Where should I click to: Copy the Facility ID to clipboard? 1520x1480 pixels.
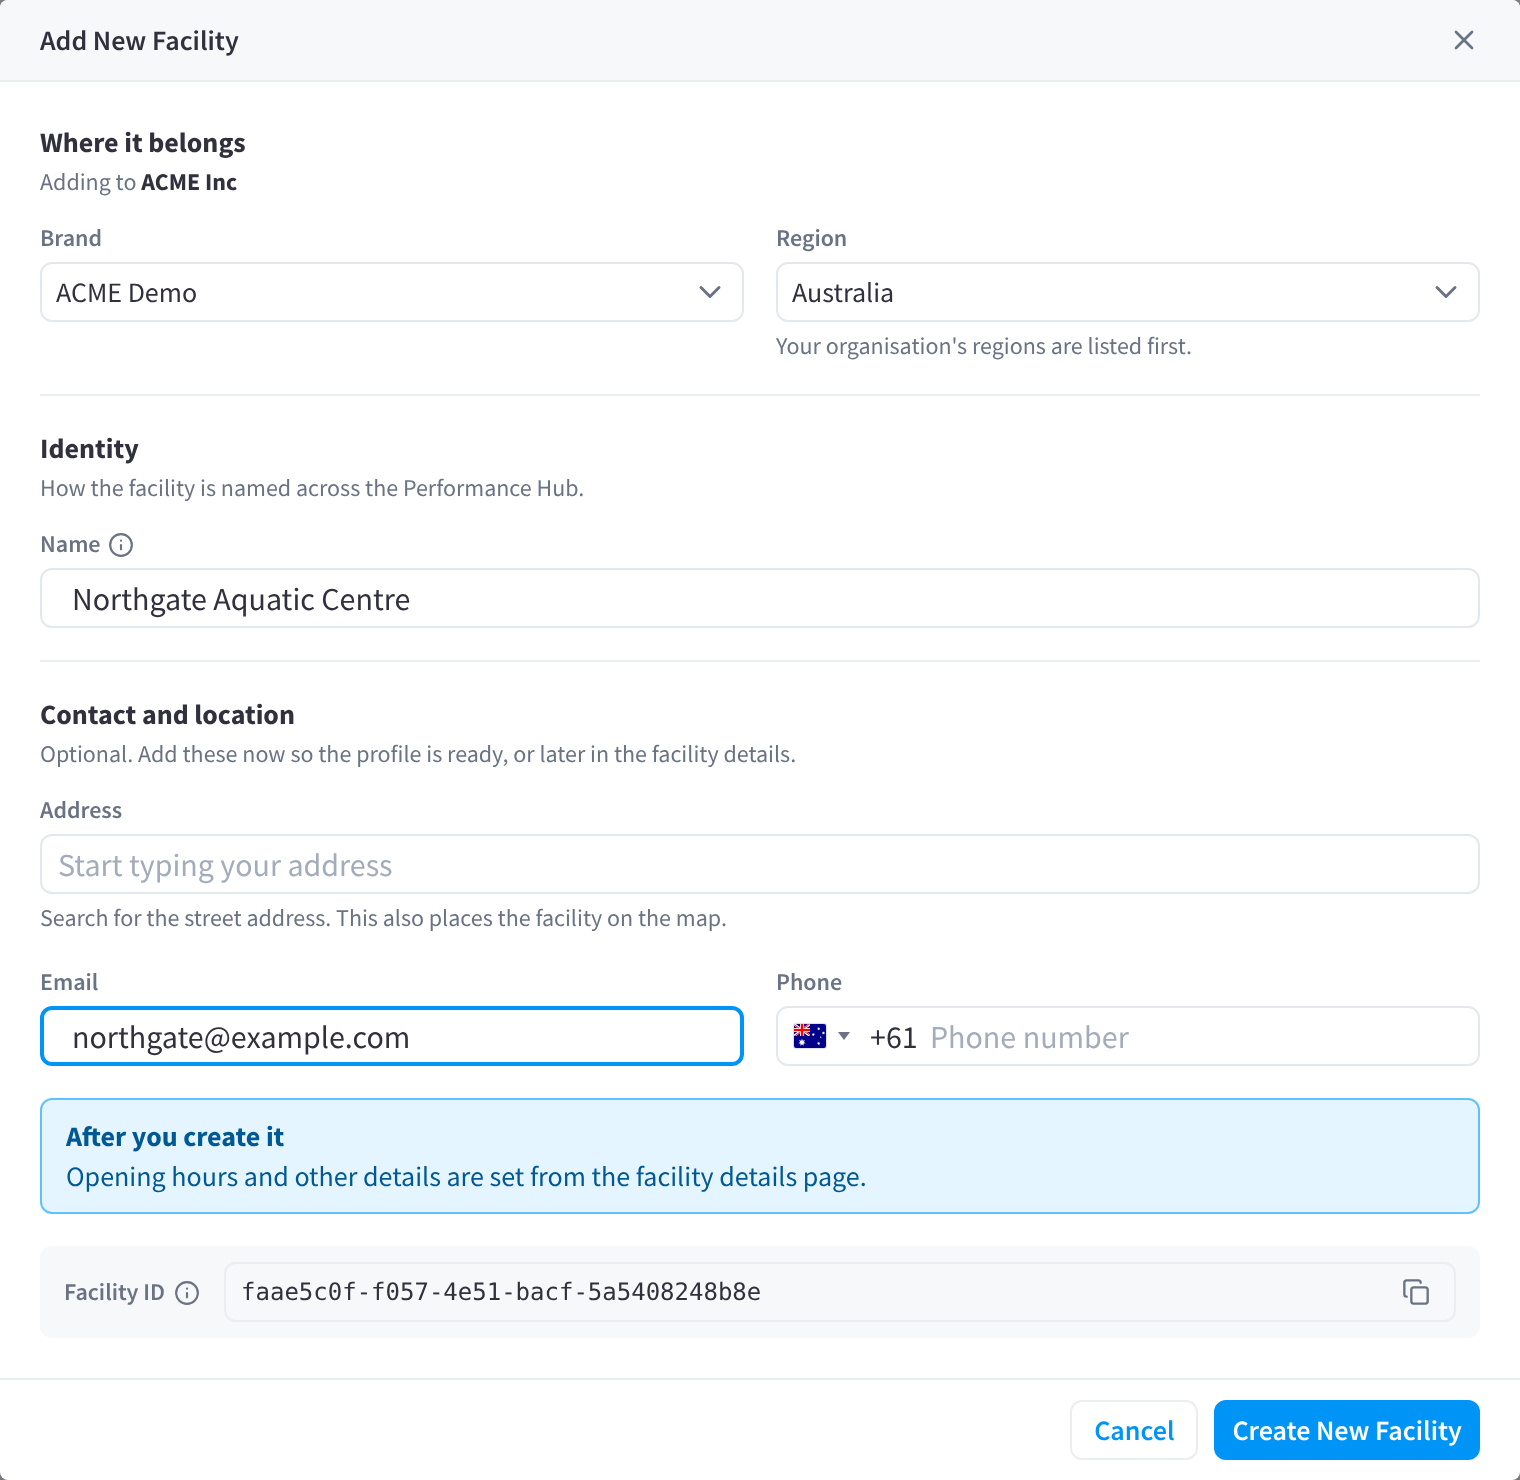tap(1415, 1292)
